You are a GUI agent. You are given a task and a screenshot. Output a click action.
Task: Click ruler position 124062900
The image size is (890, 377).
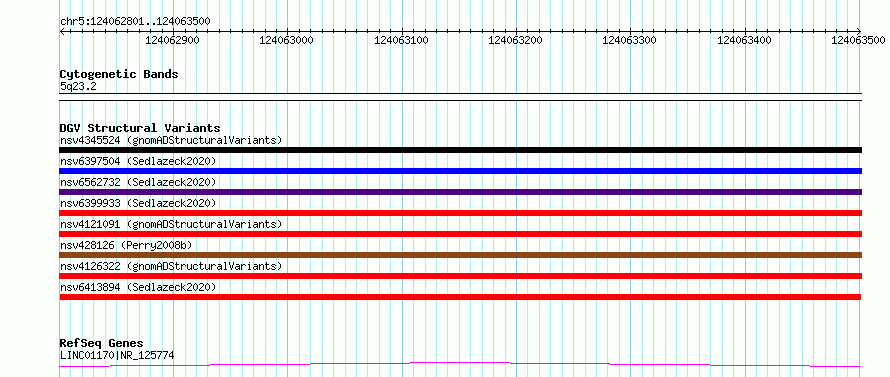coord(173,40)
